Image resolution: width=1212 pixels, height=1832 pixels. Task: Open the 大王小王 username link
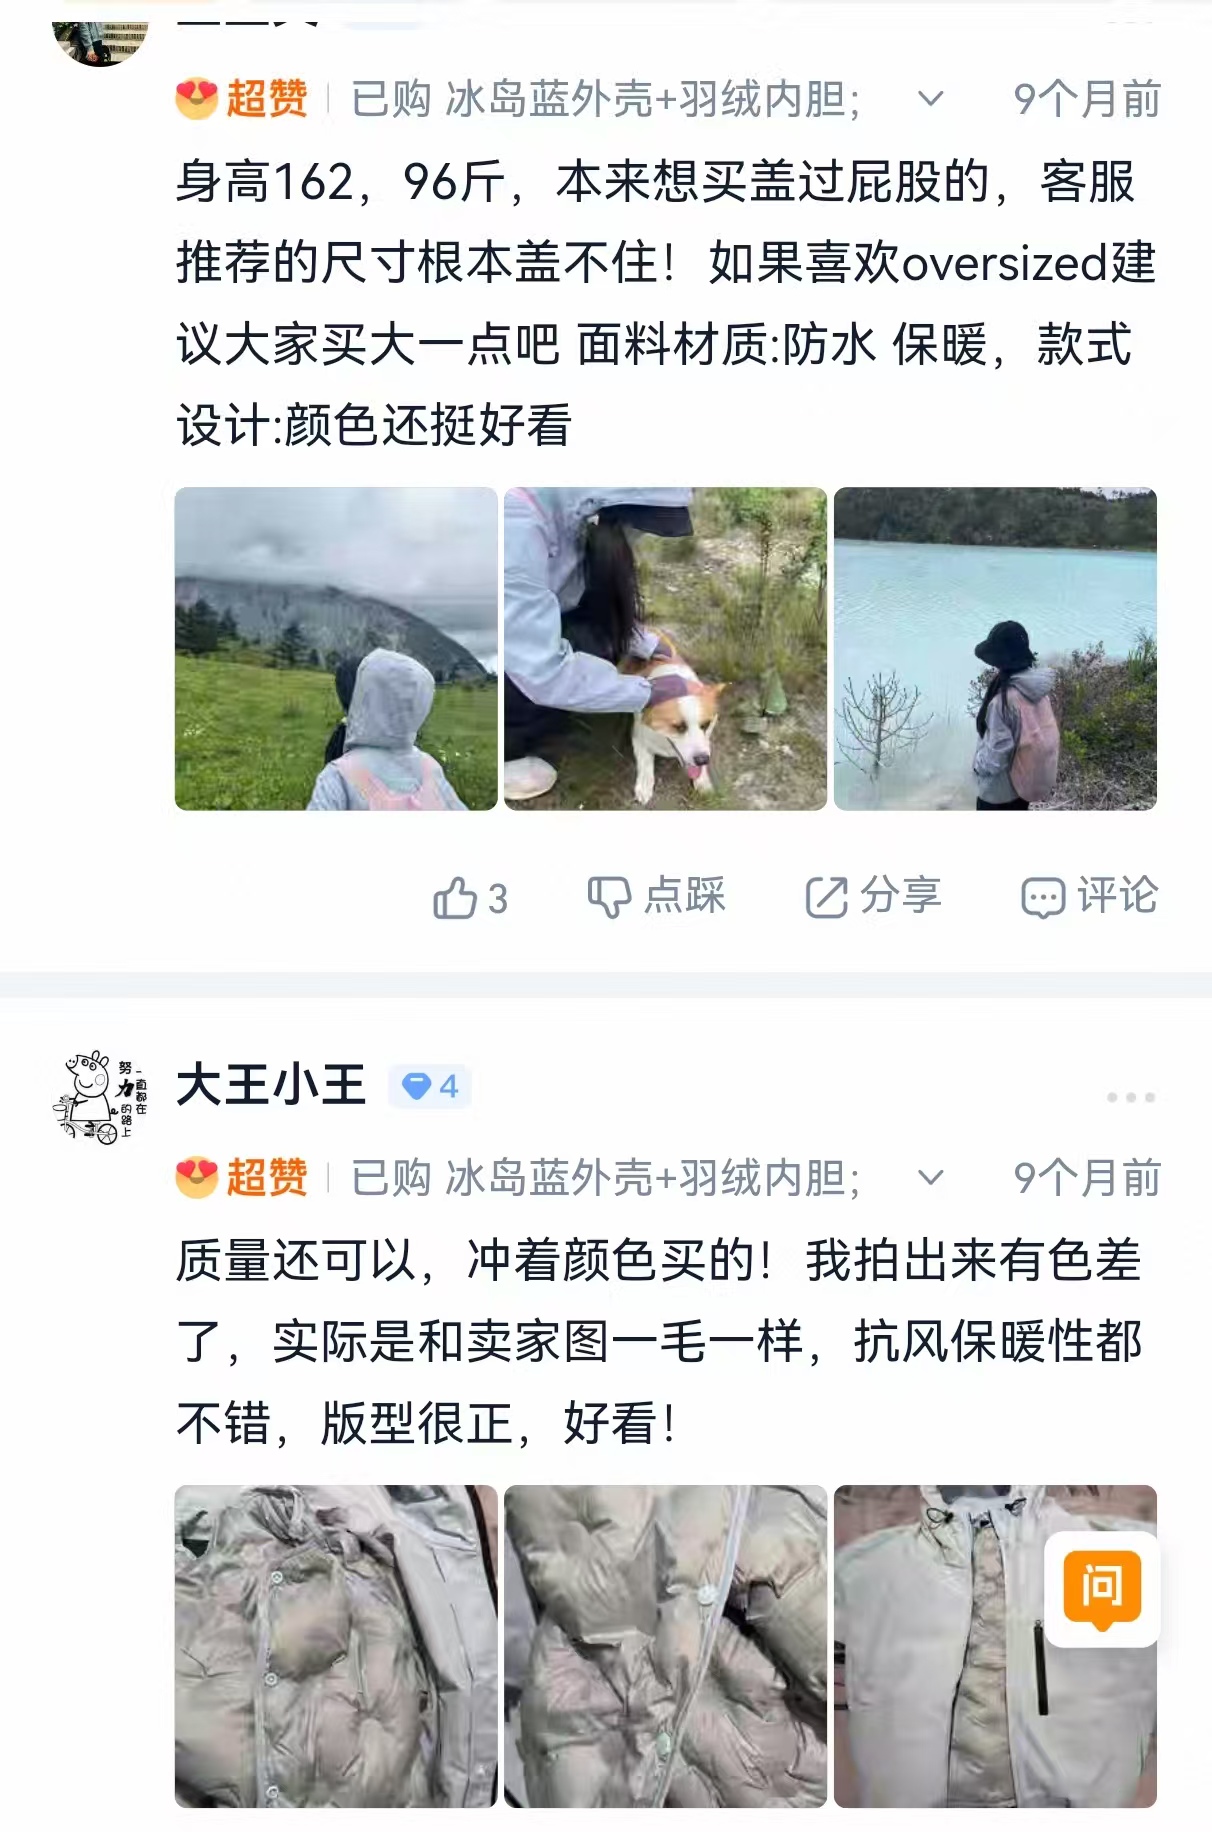(x=271, y=1086)
